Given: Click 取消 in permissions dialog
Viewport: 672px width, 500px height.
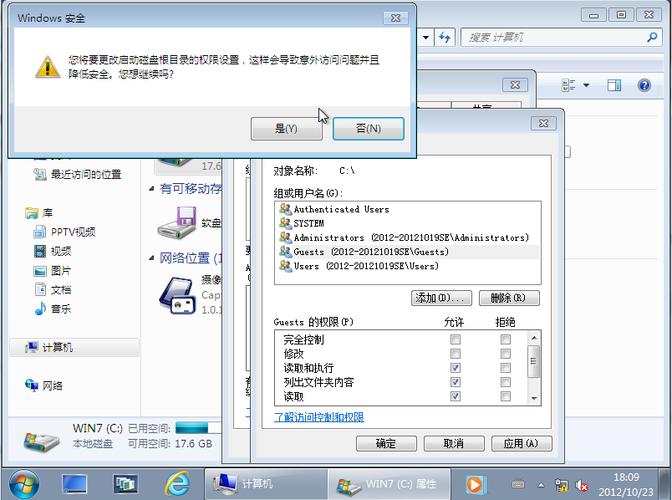Looking at the screenshot, I should [x=454, y=443].
